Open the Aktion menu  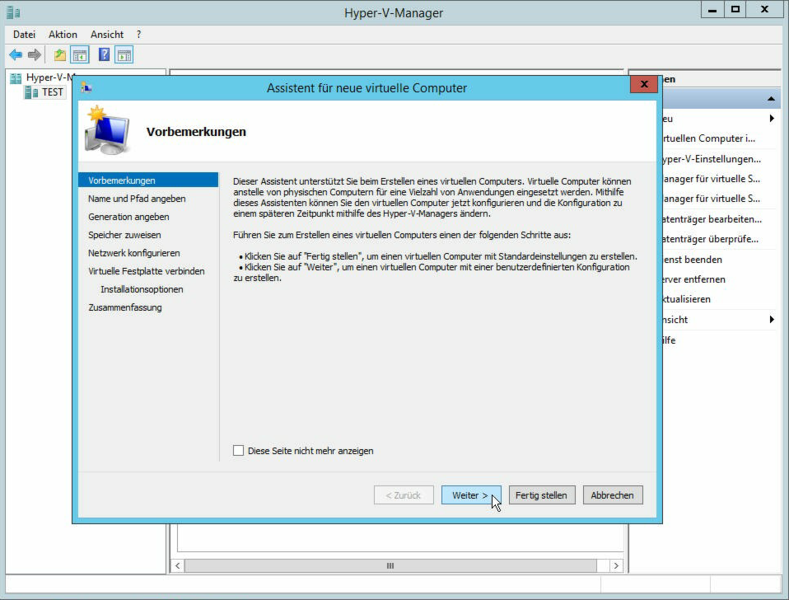tap(63, 34)
